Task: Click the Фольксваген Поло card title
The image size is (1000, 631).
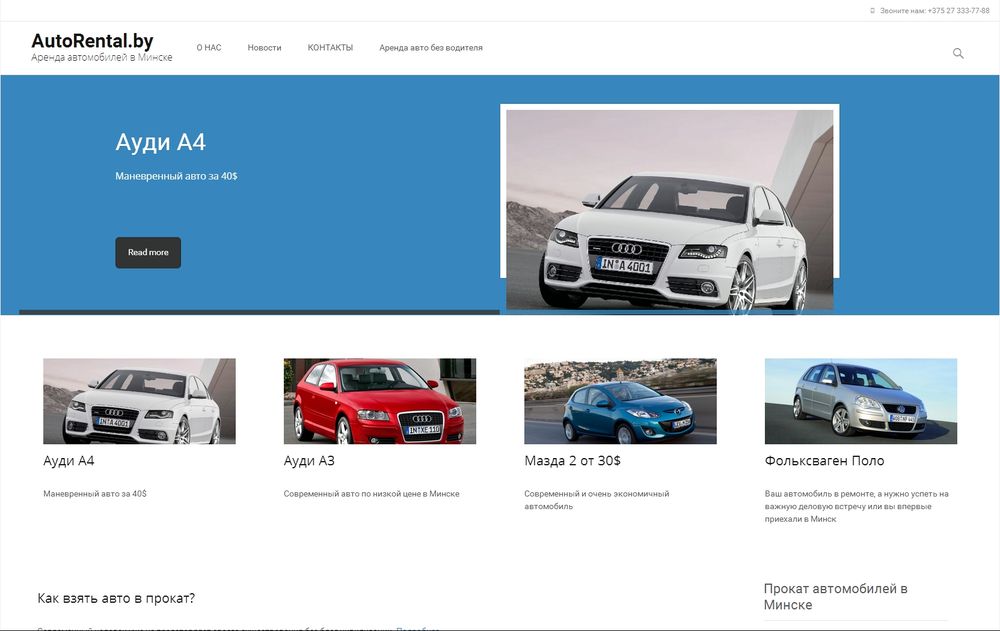Action: coord(825,461)
